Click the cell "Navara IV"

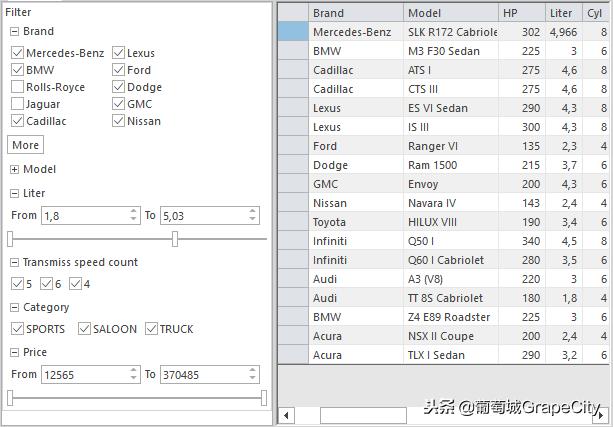[x=451, y=203]
